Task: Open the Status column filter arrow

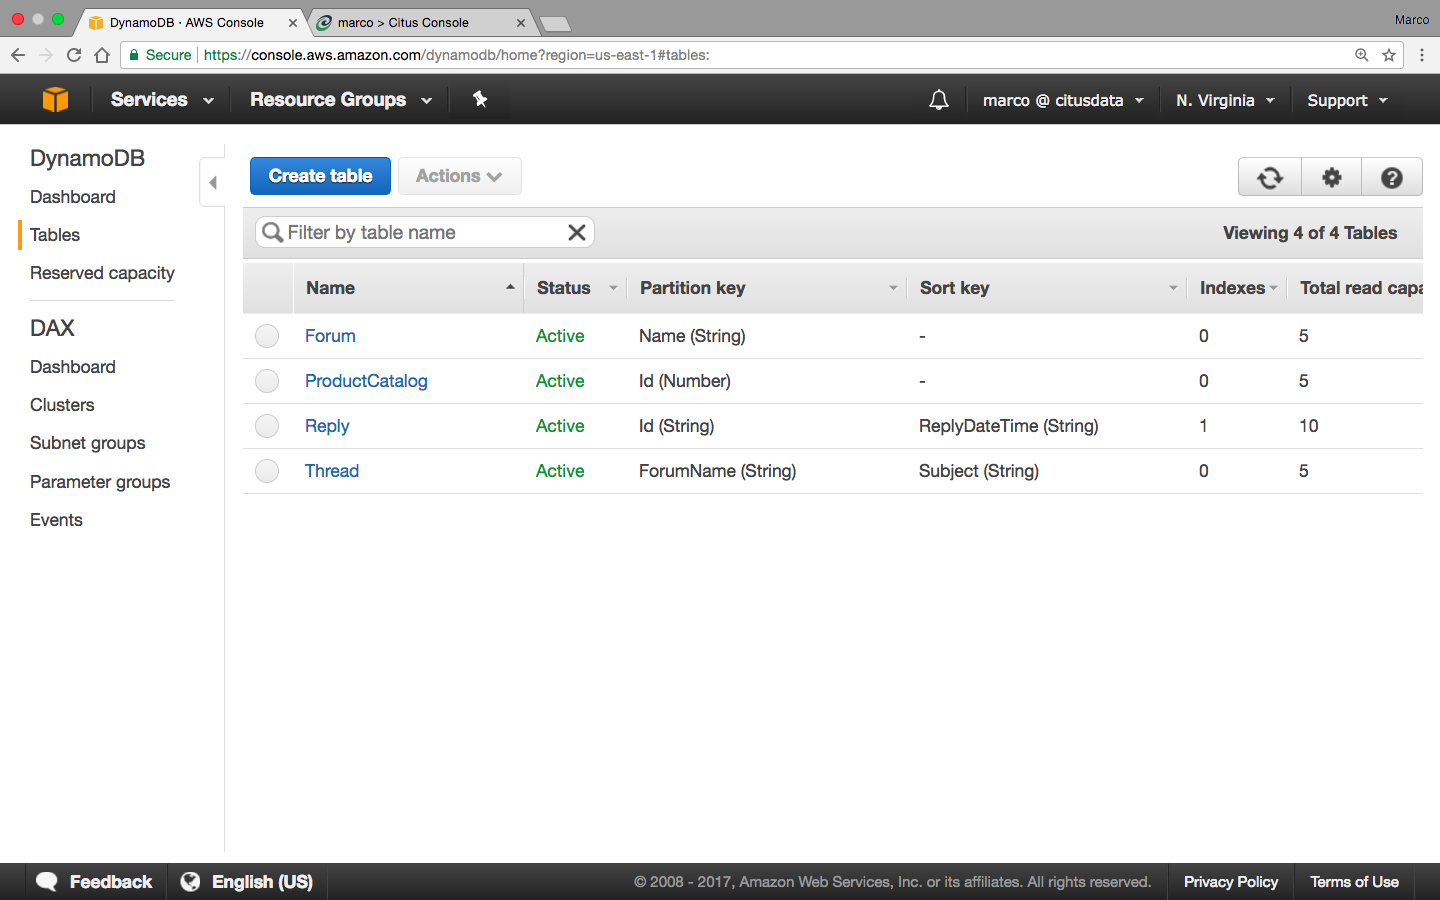Action: point(613,288)
